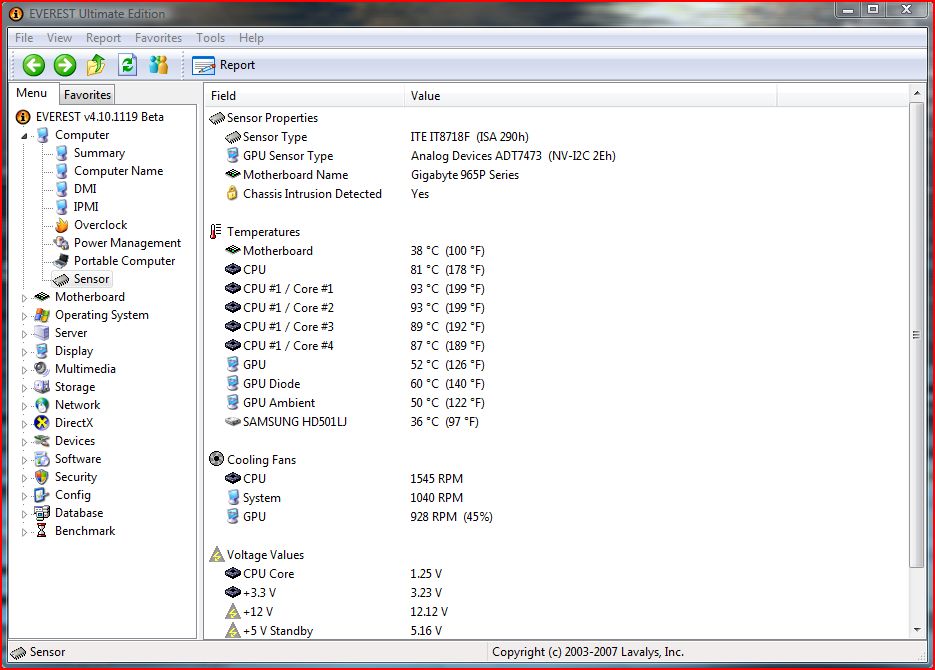Click the scrollbar down arrow

tap(917, 630)
